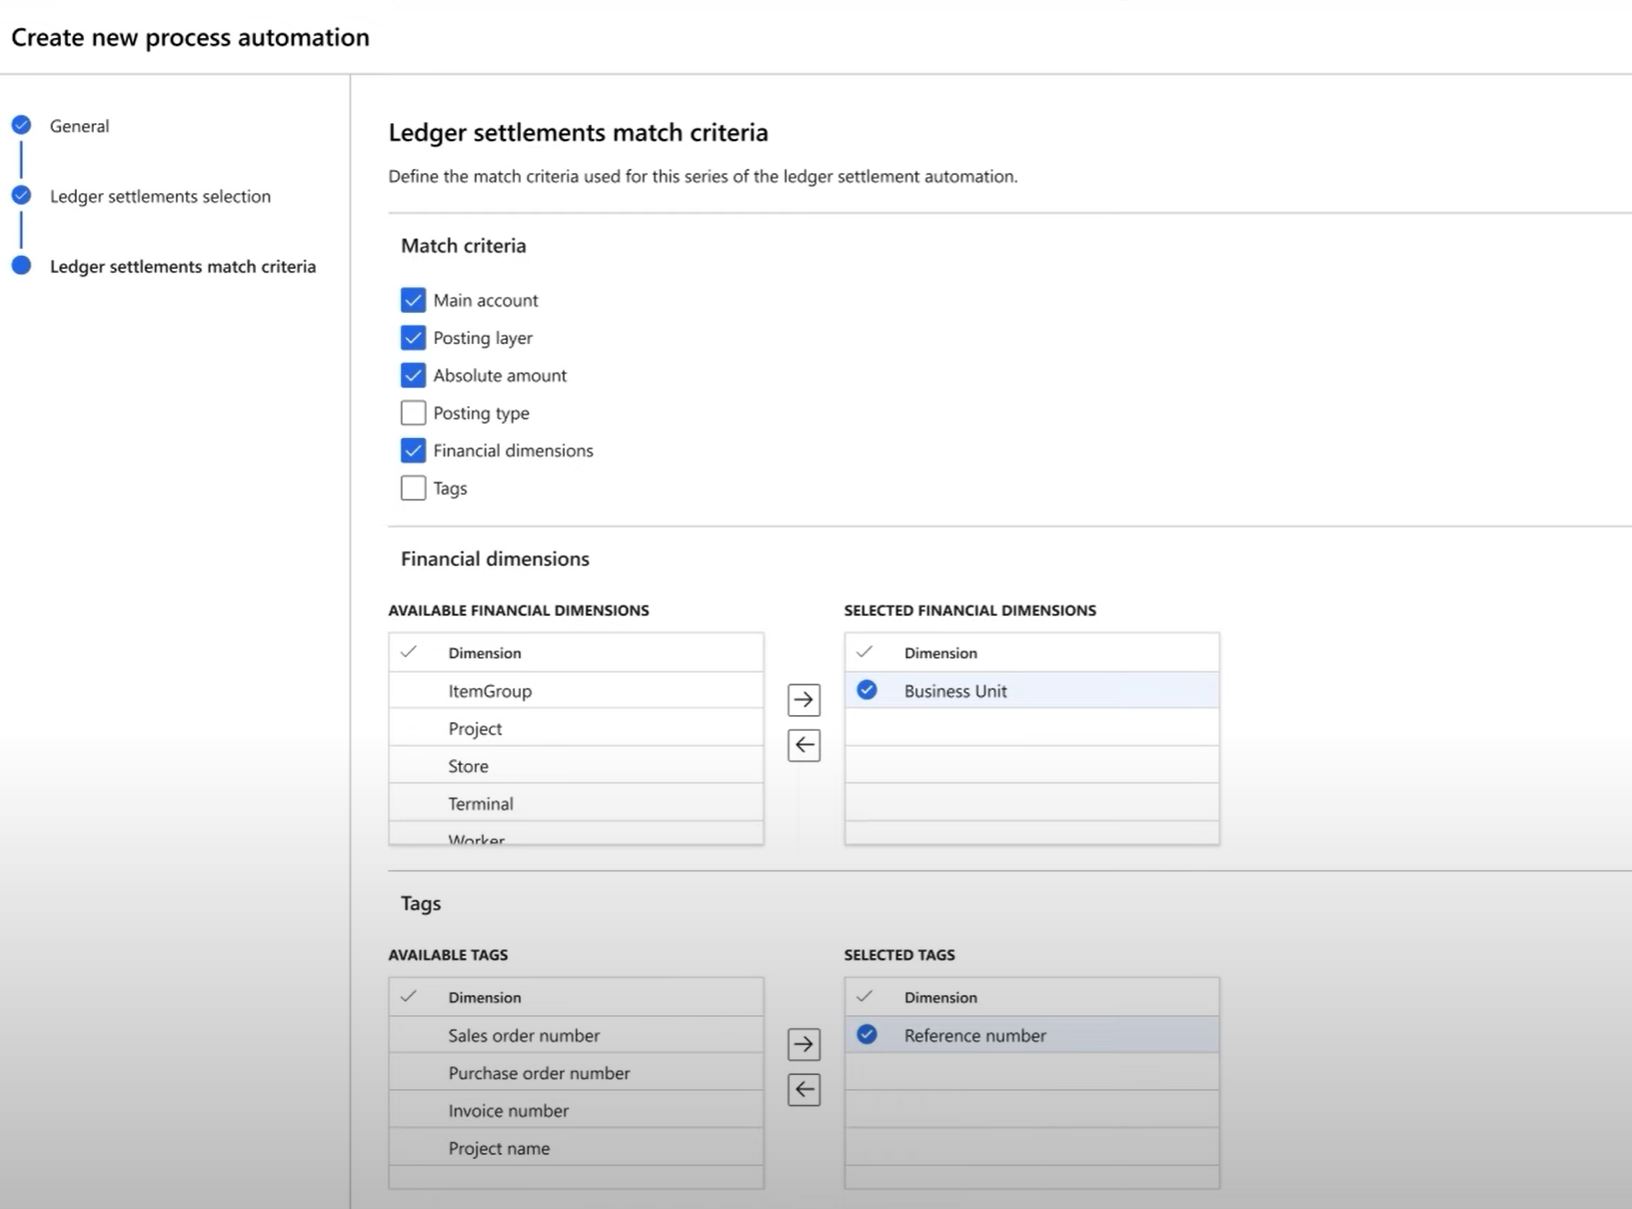Image resolution: width=1632 pixels, height=1209 pixels.
Task: Disable the Posting layer criterion
Action: coord(413,337)
